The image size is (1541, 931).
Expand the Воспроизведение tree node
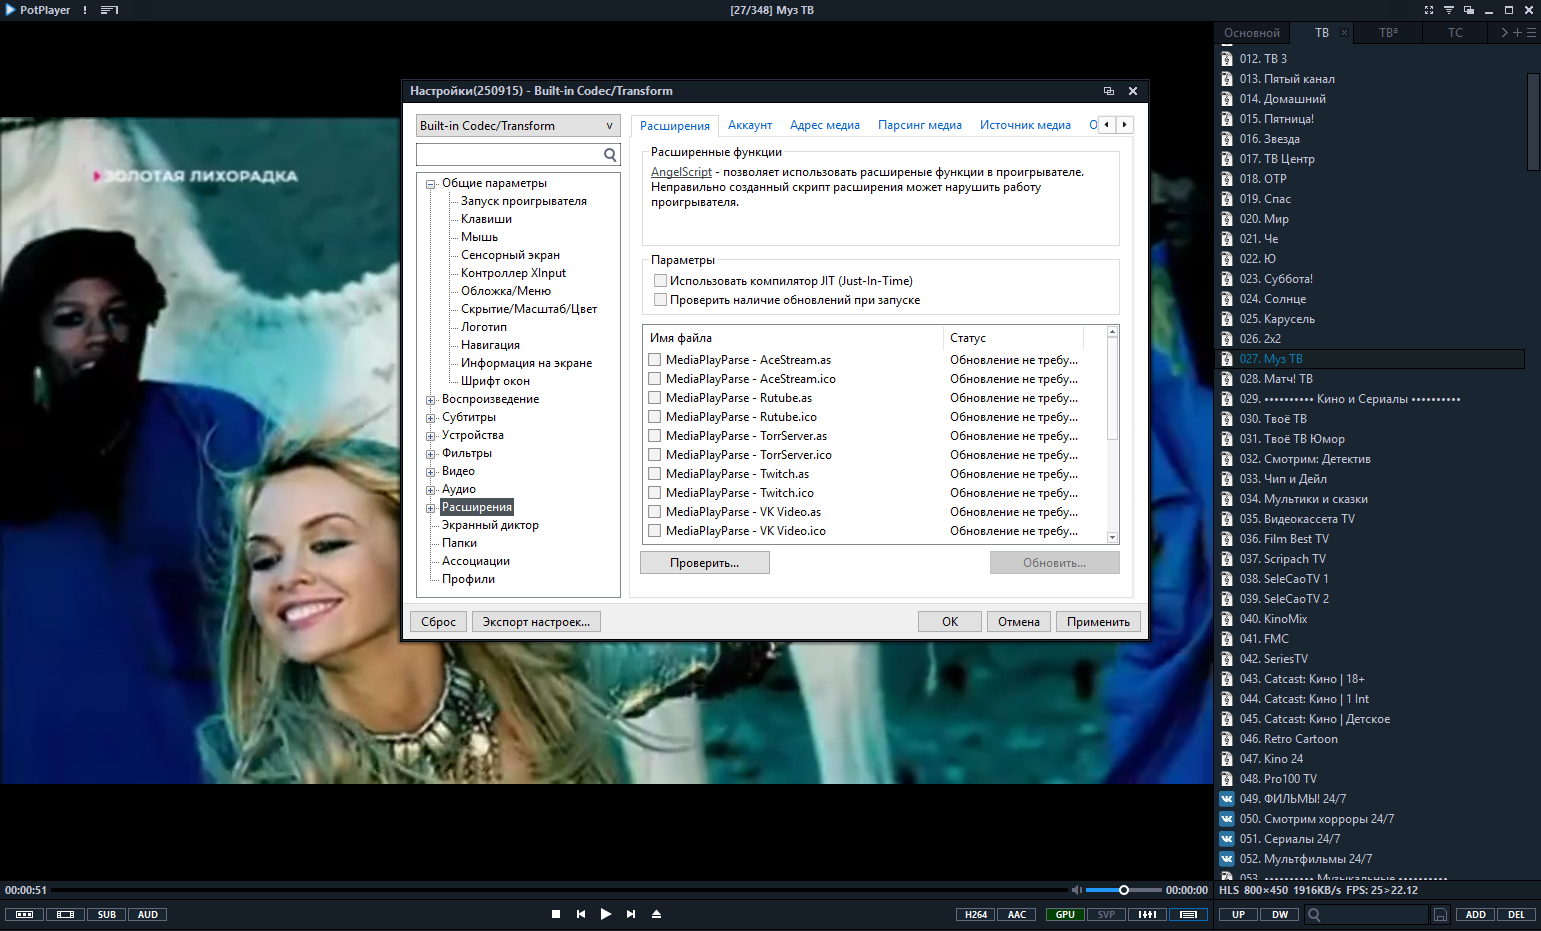(x=431, y=400)
